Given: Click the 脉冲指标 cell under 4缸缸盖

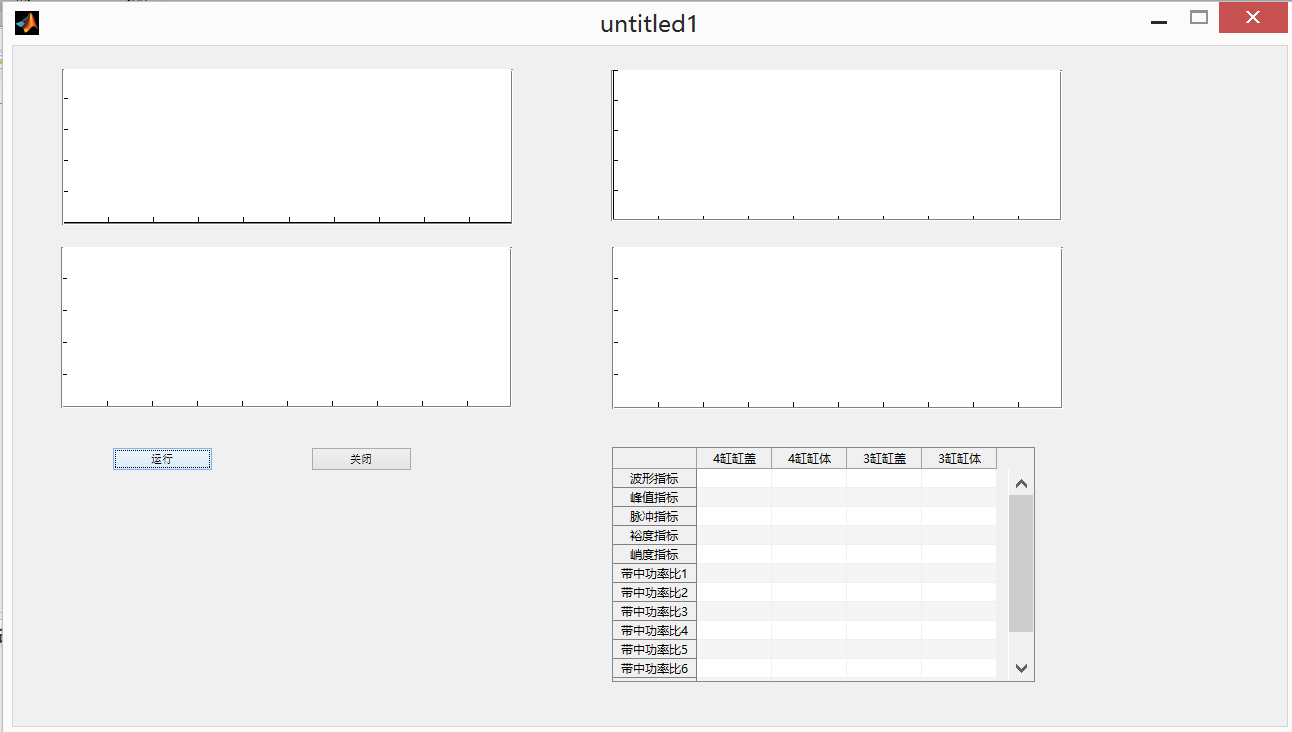Looking at the screenshot, I should [x=734, y=516].
